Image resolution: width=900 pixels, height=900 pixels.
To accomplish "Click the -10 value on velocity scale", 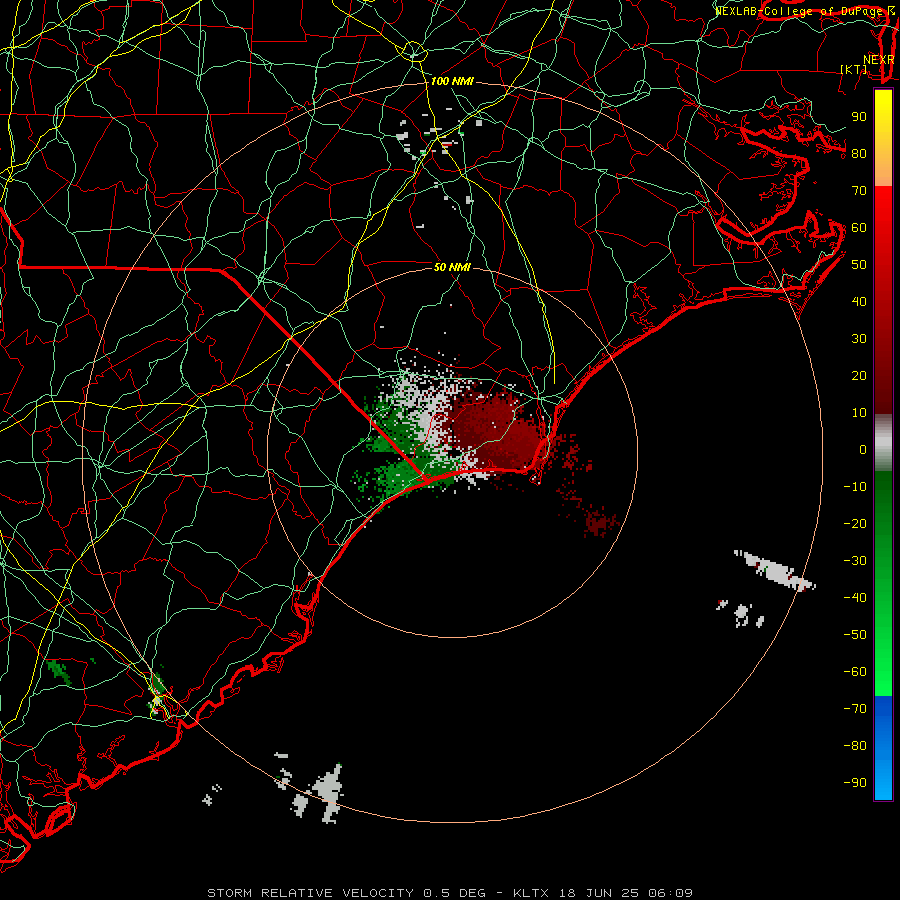I will click(855, 487).
